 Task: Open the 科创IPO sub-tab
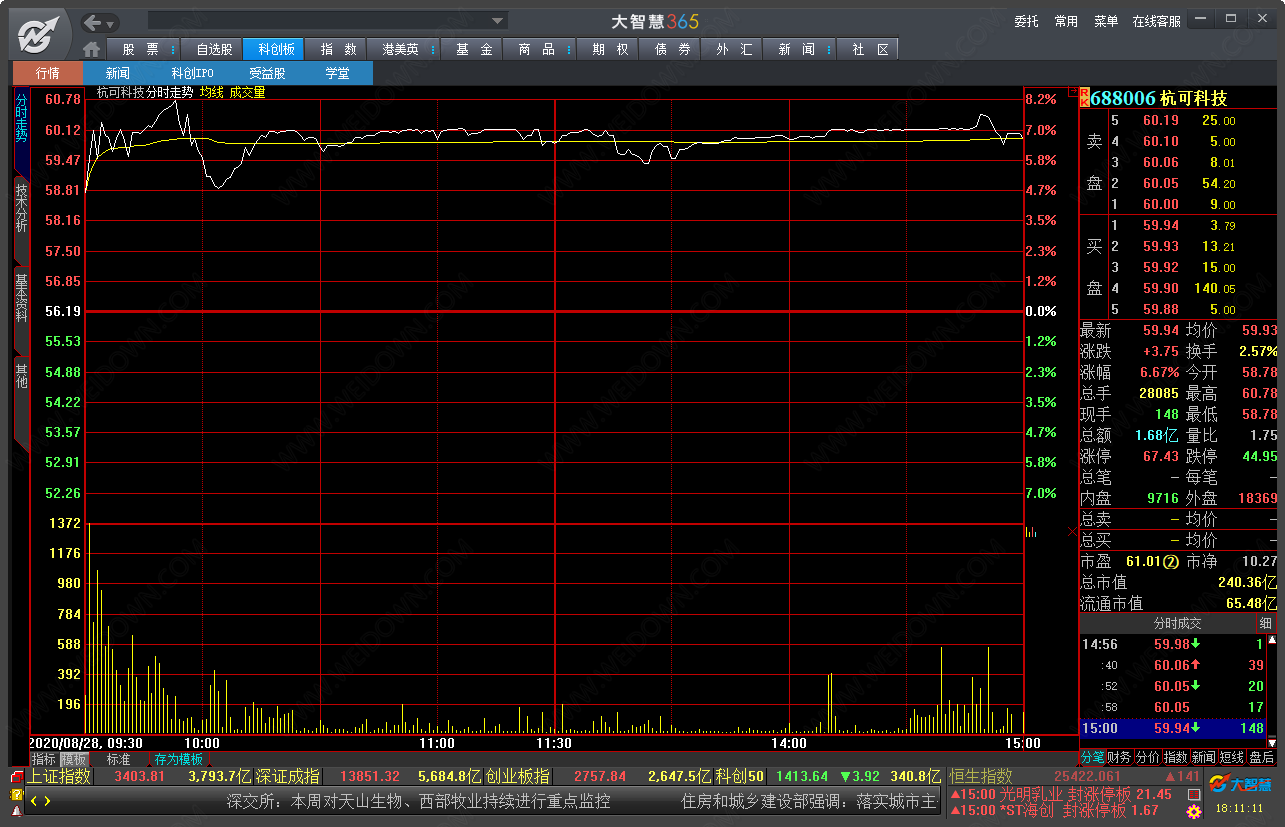[191, 73]
